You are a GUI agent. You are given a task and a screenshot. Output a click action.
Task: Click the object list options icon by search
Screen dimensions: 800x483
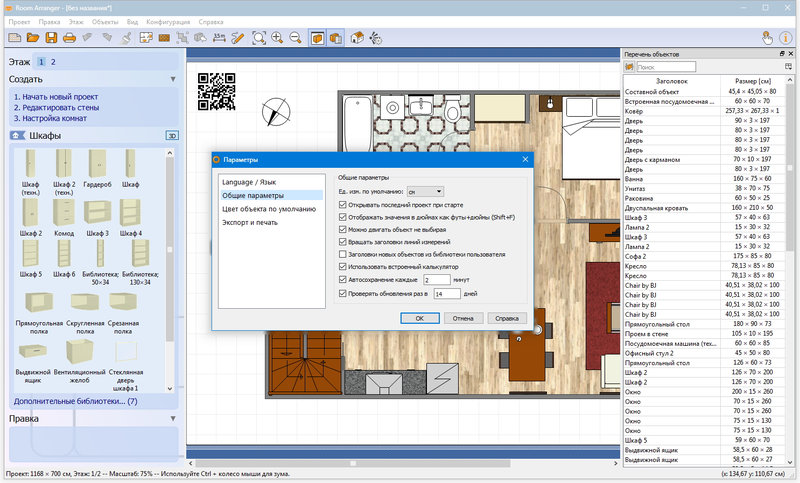[x=789, y=67]
